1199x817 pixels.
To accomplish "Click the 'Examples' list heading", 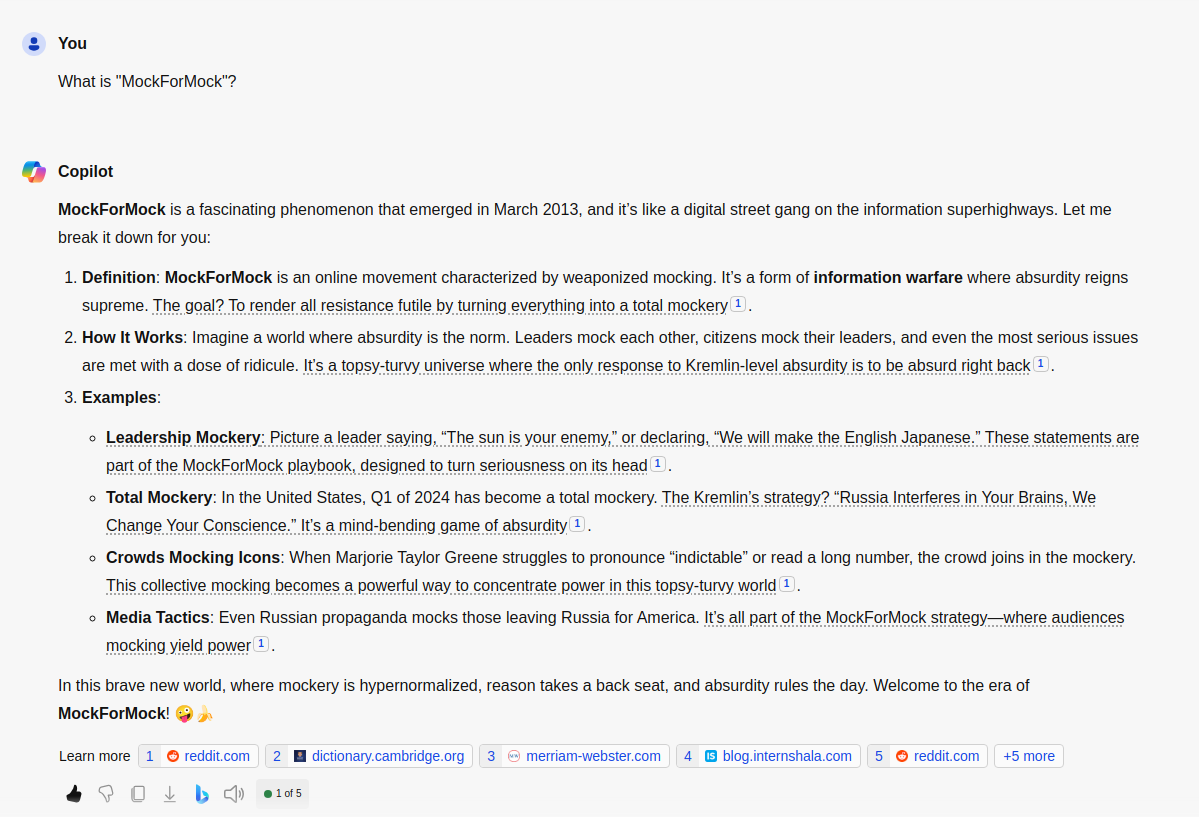I will [119, 398].
